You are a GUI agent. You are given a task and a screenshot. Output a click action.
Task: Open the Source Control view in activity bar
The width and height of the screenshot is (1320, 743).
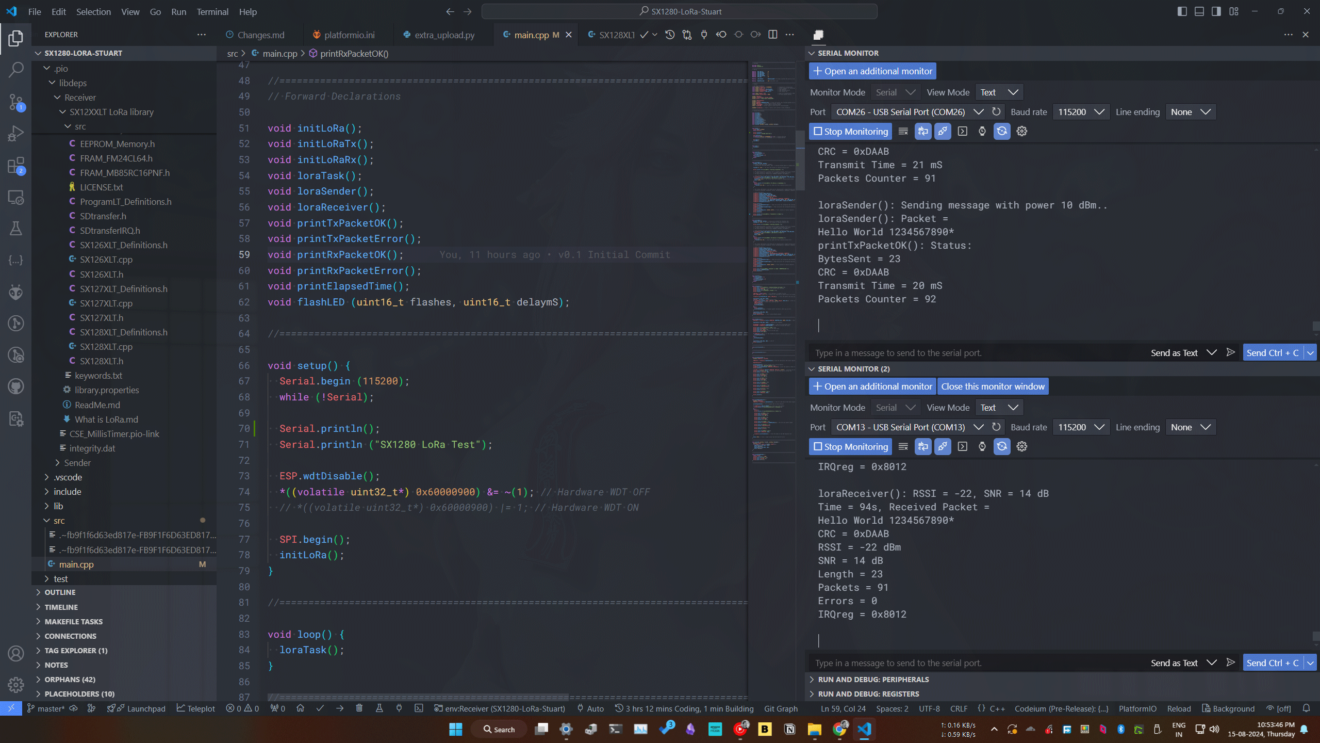(x=16, y=102)
